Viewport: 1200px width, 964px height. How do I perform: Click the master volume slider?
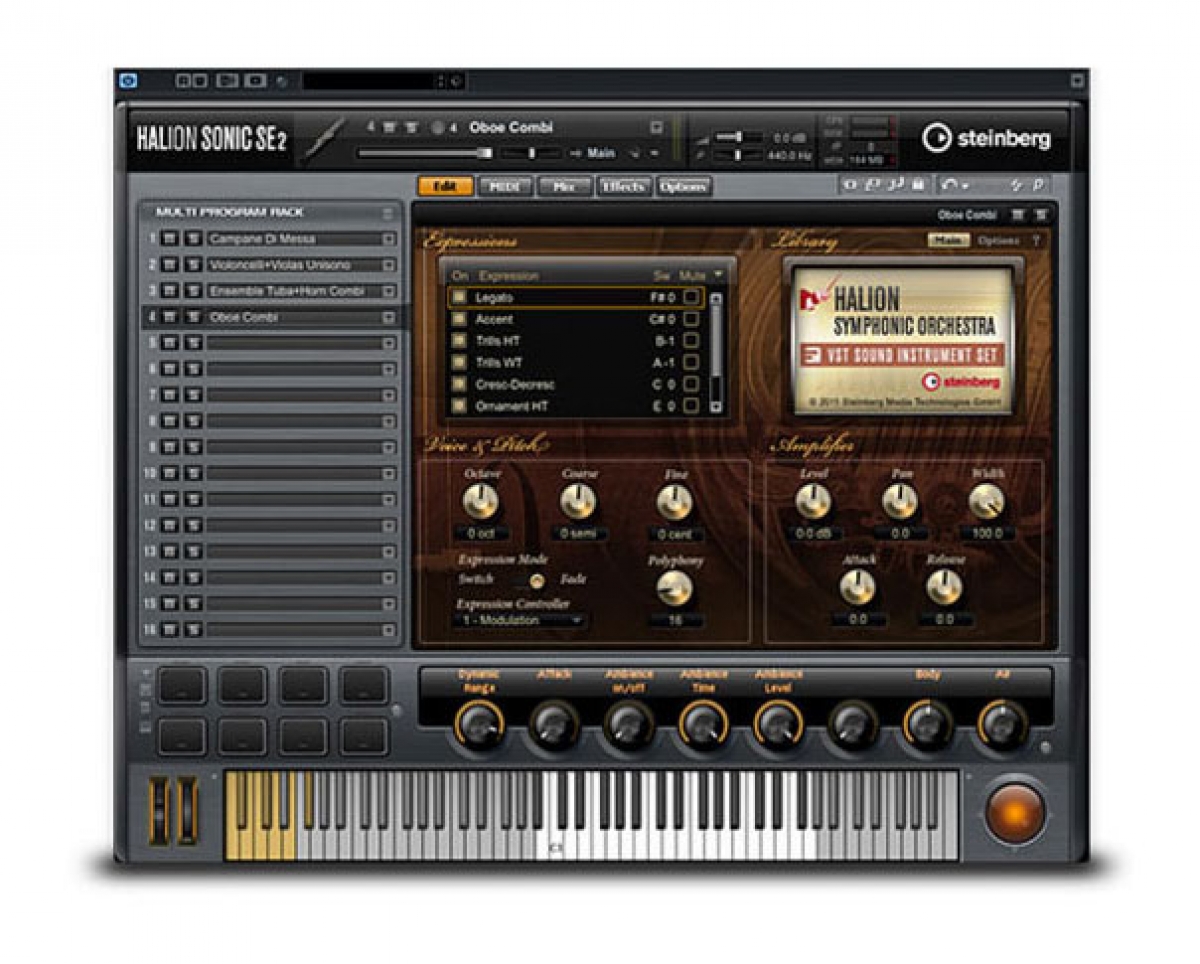740,137
